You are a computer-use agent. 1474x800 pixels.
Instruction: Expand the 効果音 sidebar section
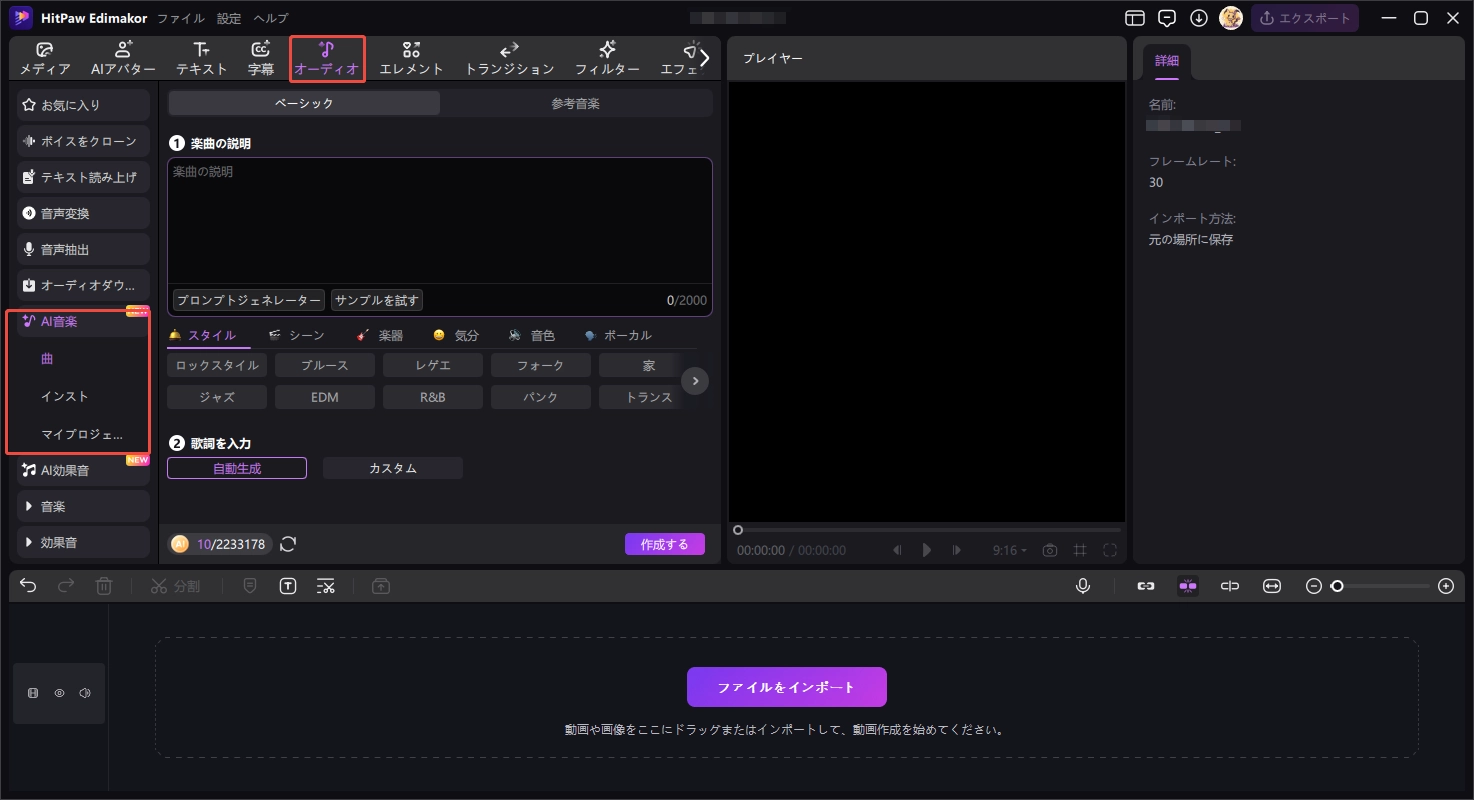click(x=83, y=542)
